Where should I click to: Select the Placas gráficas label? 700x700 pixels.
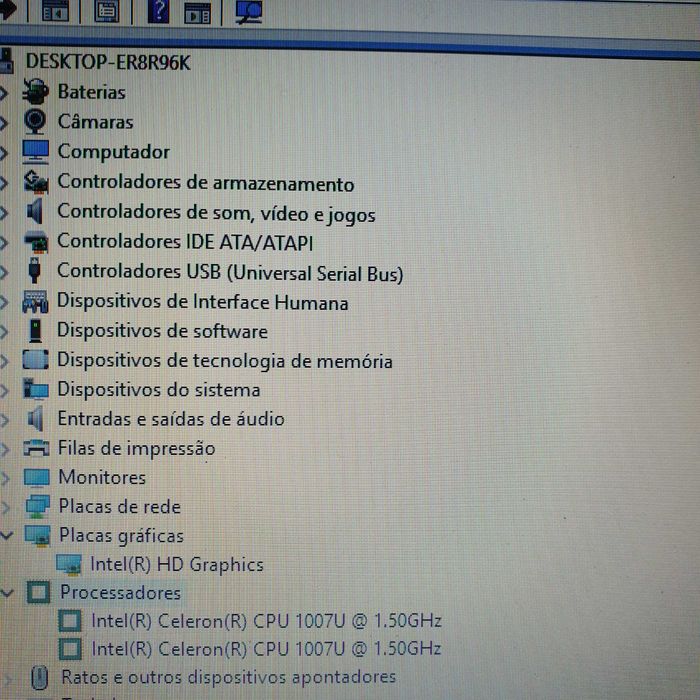click(121, 536)
